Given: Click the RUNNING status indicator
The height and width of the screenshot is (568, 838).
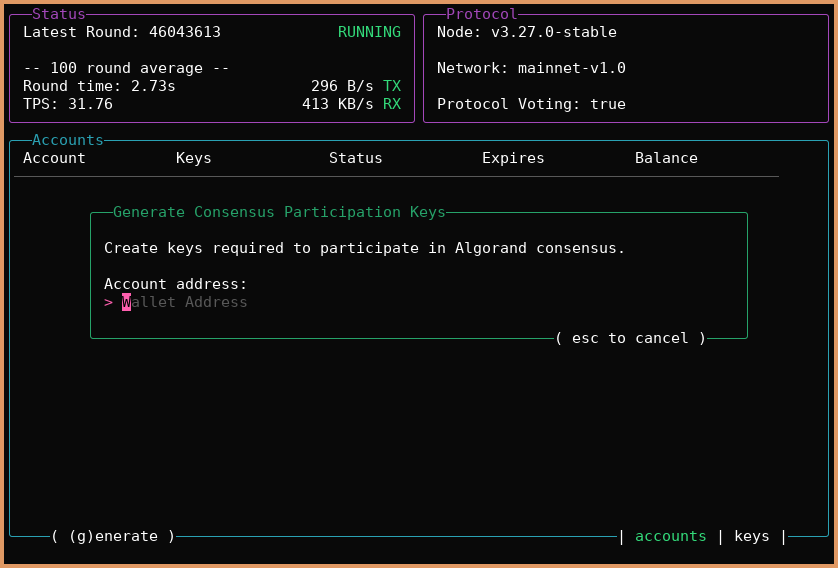Looking at the screenshot, I should (x=369, y=32).
